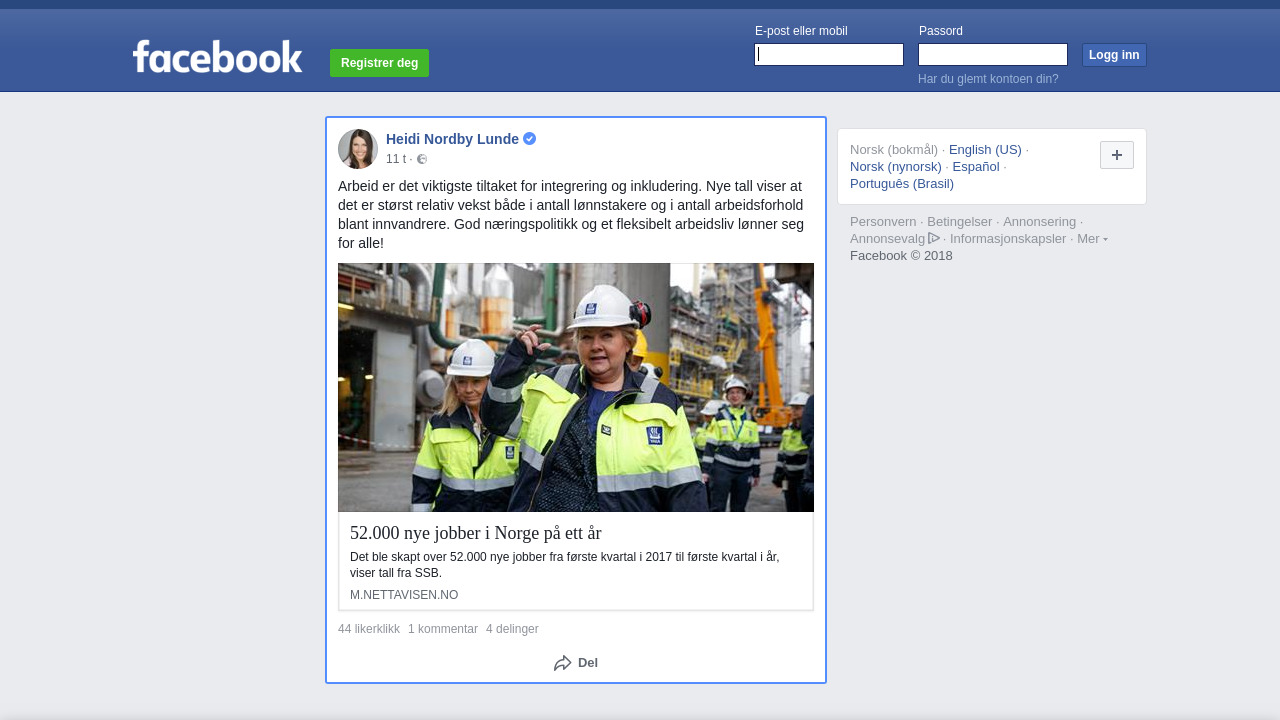1280x720 pixels.
Task: Click the Logg inn button
Action: tap(1114, 55)
